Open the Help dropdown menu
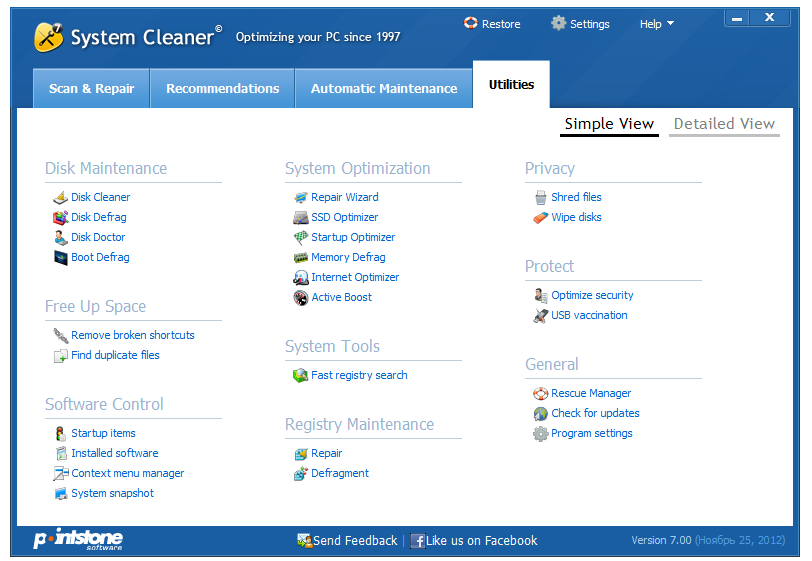This screenshot has height=561, width=812. pyautogui.click(x=657, y=24)
